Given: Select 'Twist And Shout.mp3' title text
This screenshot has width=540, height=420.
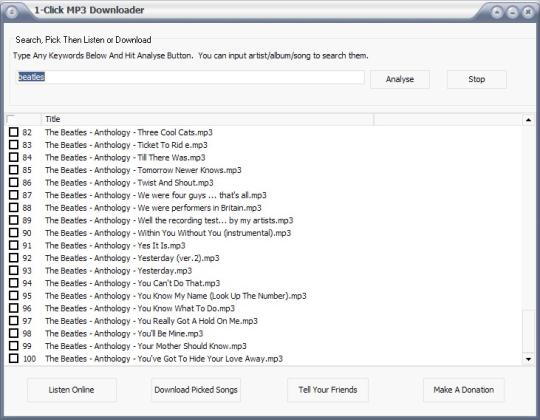Looking at the screenshot, I should [175, 182].
